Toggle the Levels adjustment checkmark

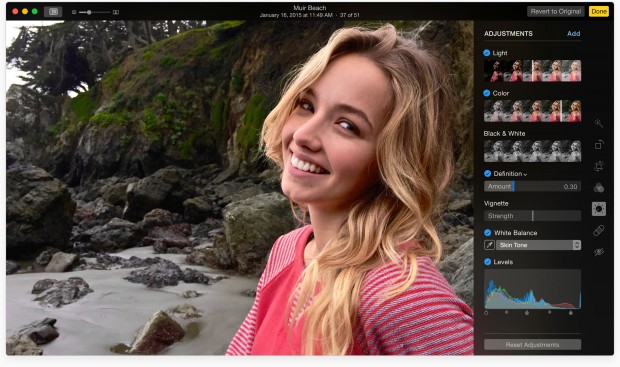pos(488,262)
